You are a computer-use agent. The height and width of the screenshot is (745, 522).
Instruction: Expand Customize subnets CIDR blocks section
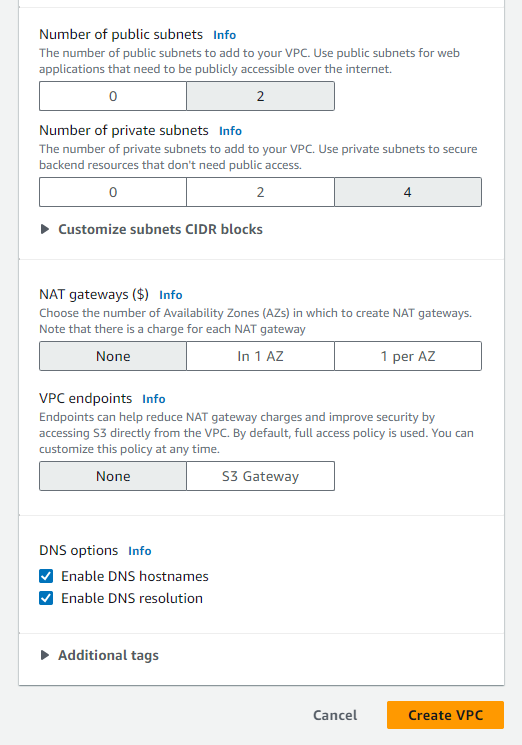click(152, 229)
